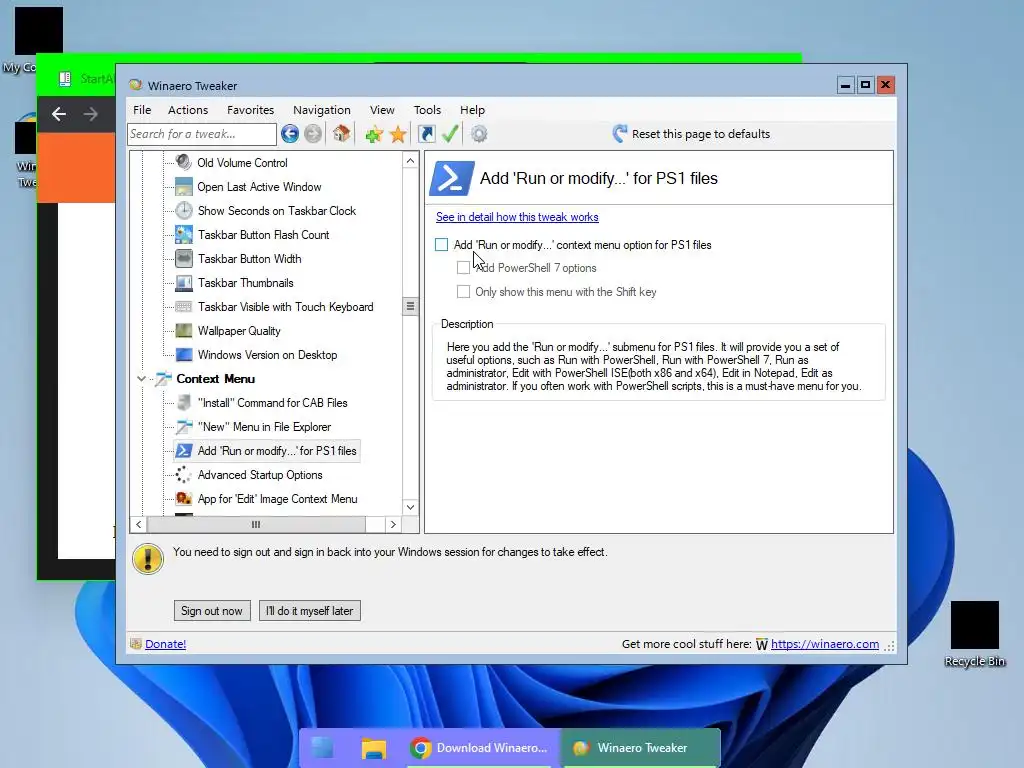Click the Taskbar Button Width icon

[x=184, y=259]
